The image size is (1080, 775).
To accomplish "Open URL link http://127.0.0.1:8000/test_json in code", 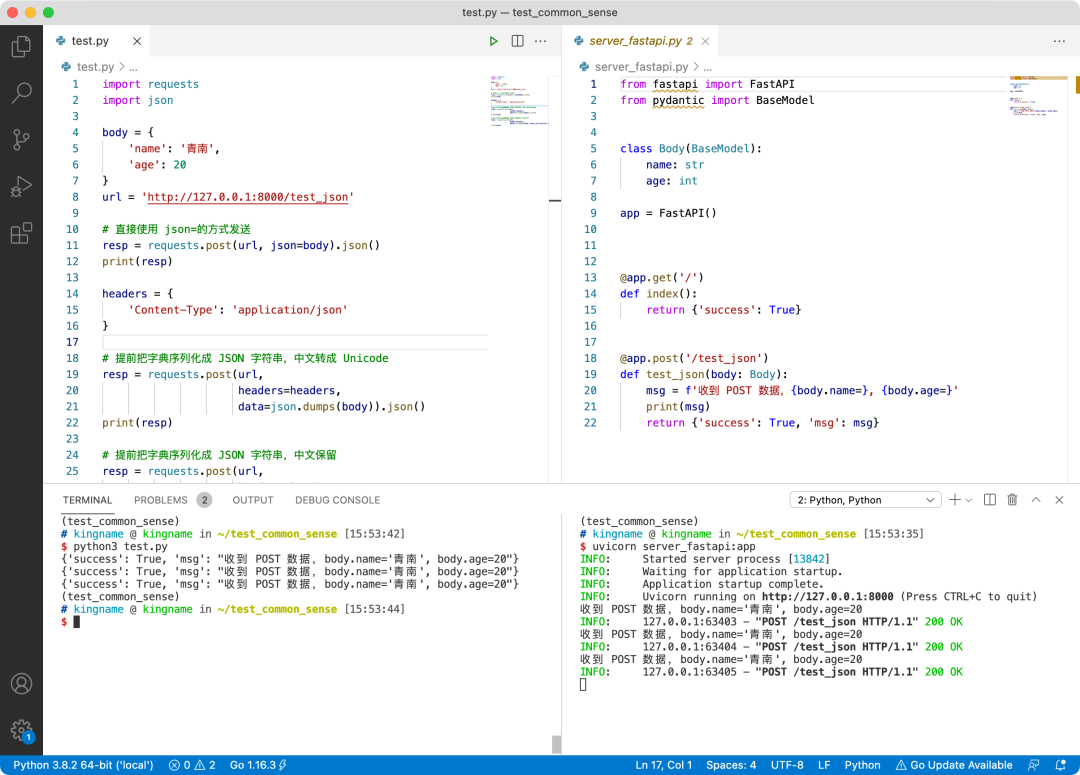I will [247, 197].
